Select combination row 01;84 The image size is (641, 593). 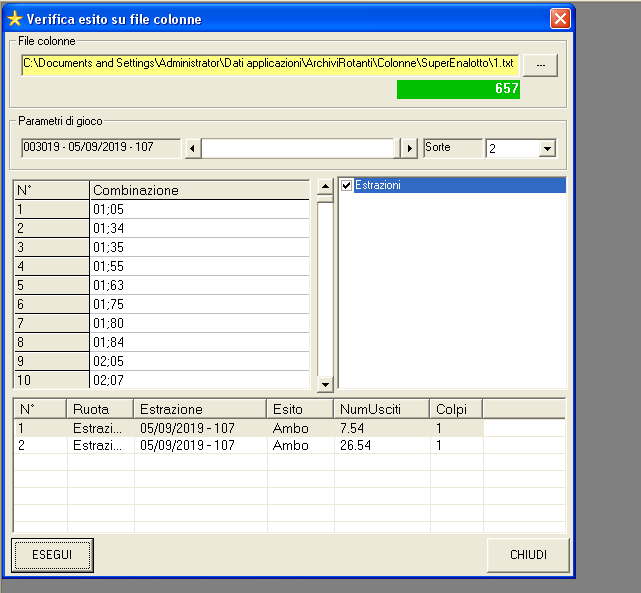point(162,342)
